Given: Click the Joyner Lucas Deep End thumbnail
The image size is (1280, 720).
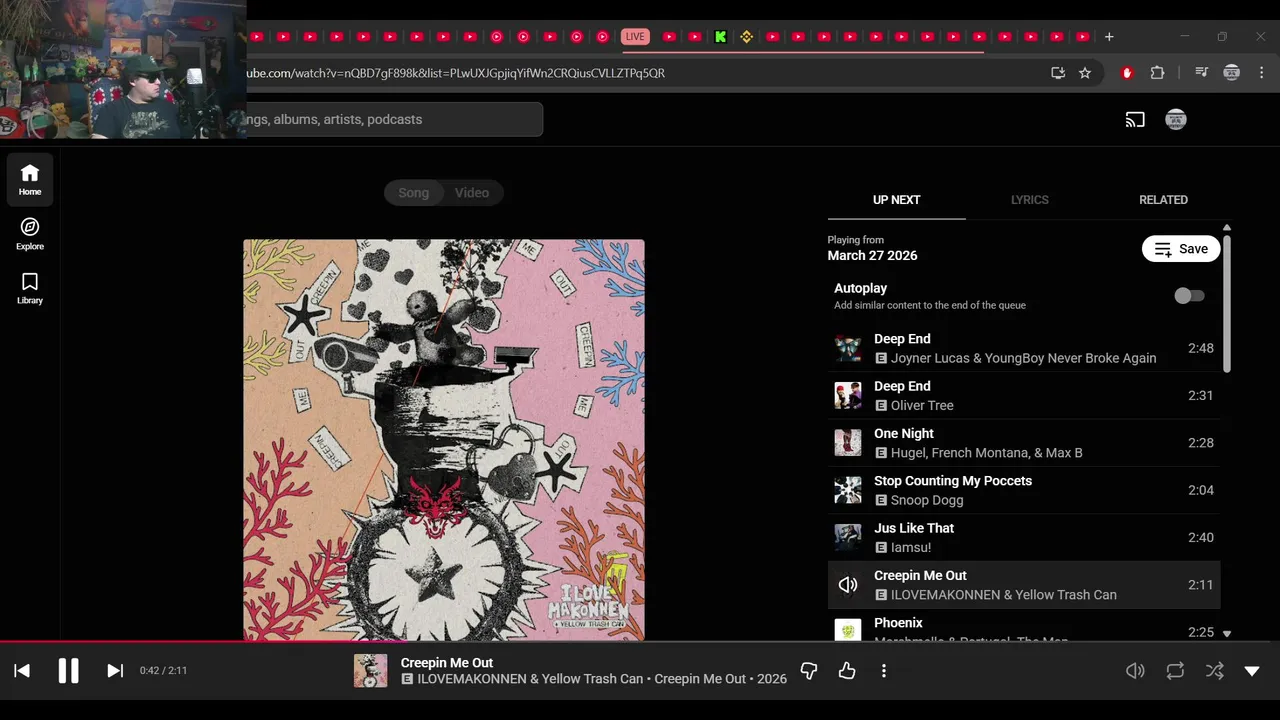Looking at the screenshot, I should (848, 348).
